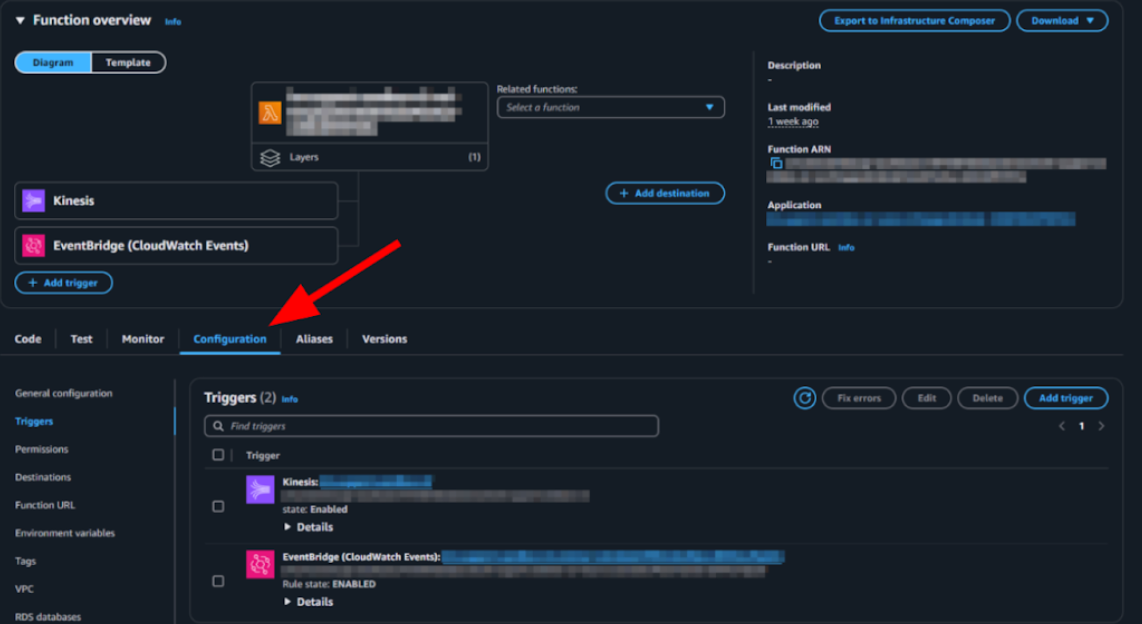Image resolution: width=1142 pixels, height=624 pixels.
Task: Click the Kinesis icon in the diagram
Action: click(33, 201)
